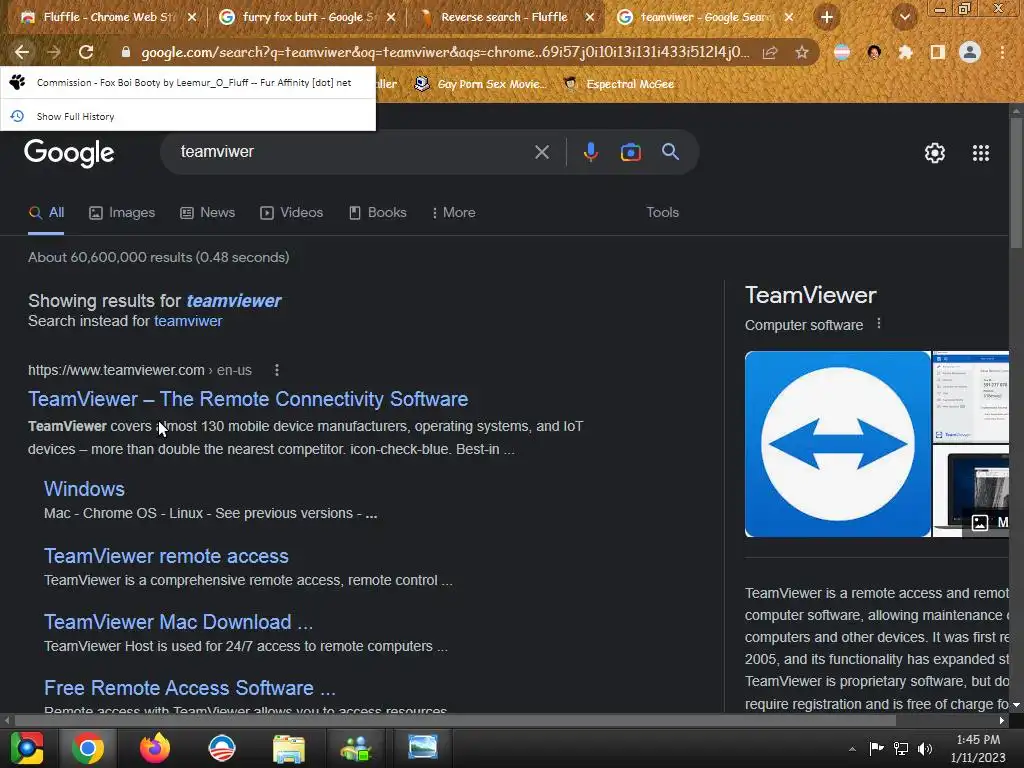
Task: Open the corrected teamviewer spelling link
Action: pyautogui.click(x=234, y=301)
